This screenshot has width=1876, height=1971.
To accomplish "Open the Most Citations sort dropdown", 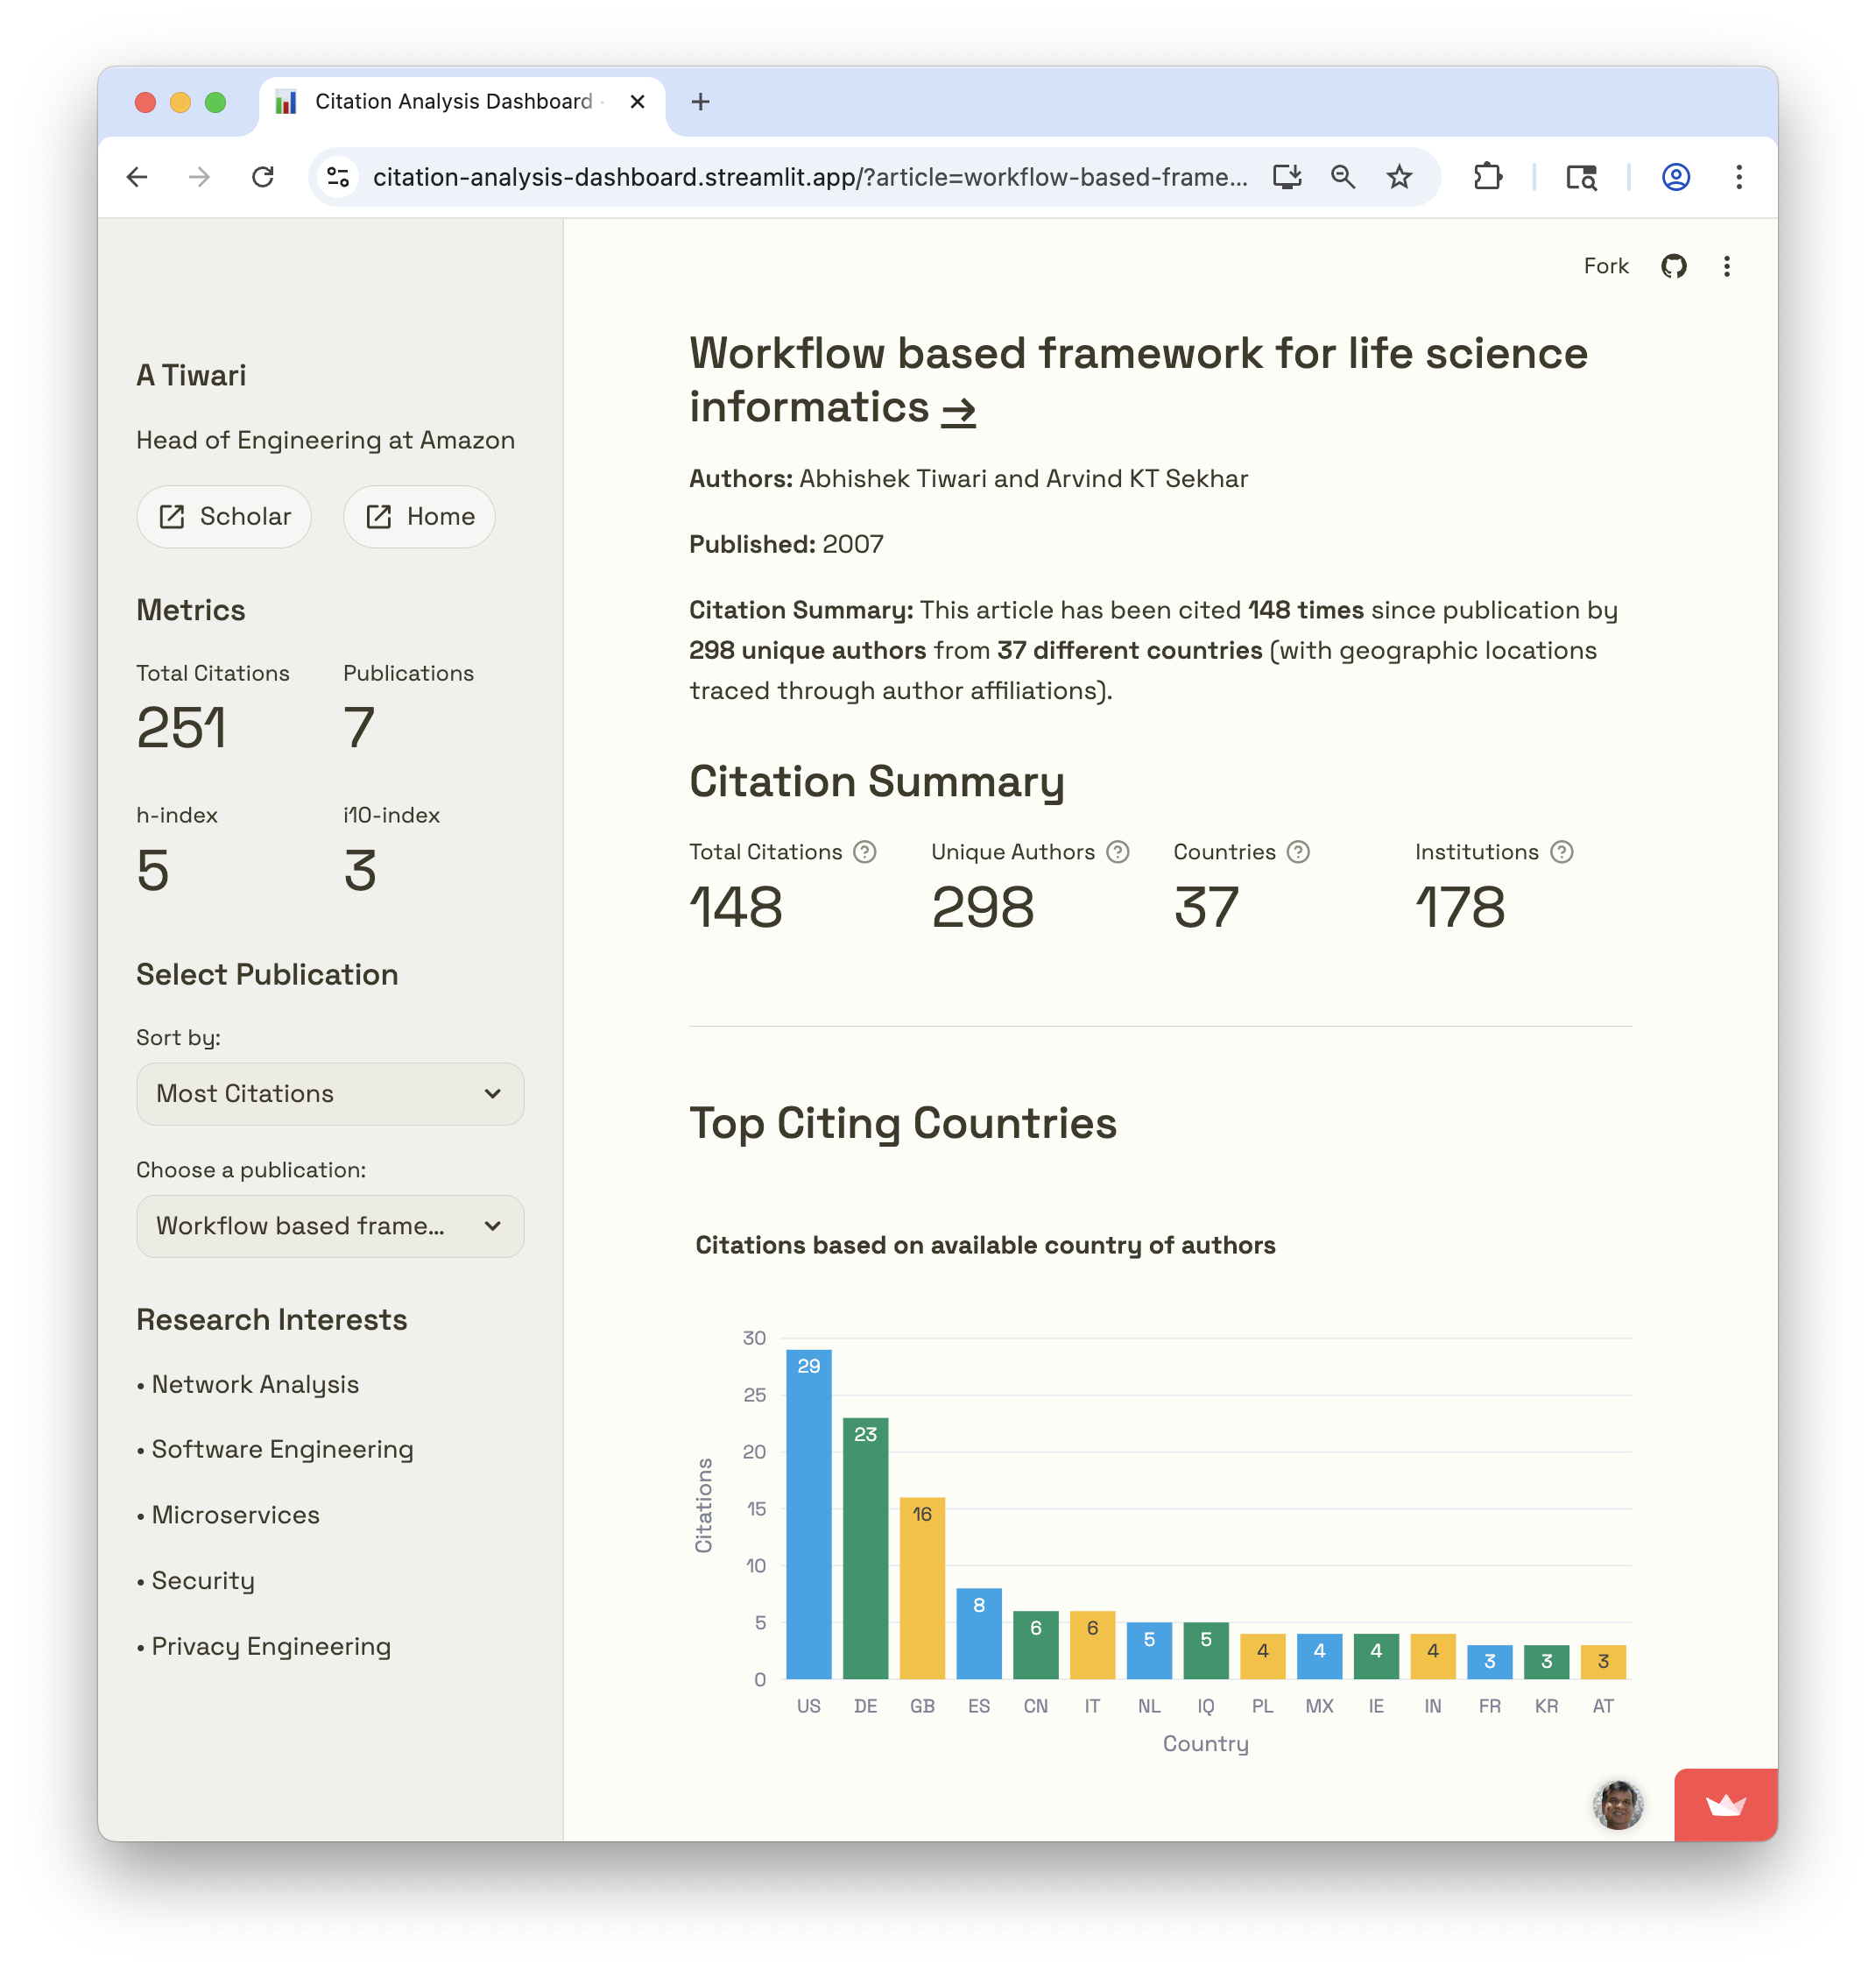I will tap(330, 1093).
